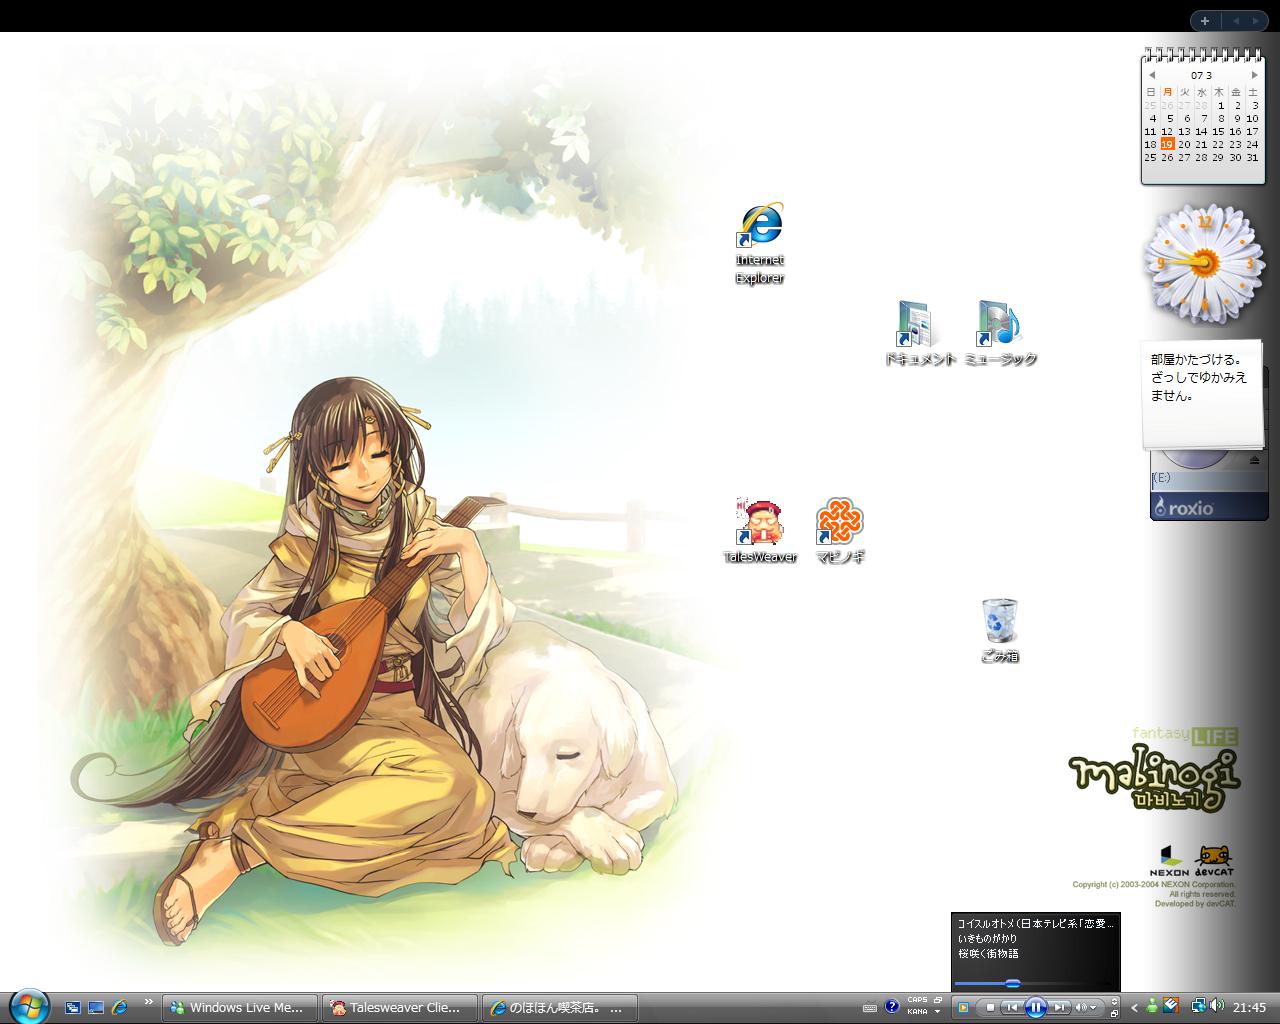Go to next sidebar gadget page
Image resolution: width=1280 pixels, height=1024 pixels.
tap(1255, 20)
